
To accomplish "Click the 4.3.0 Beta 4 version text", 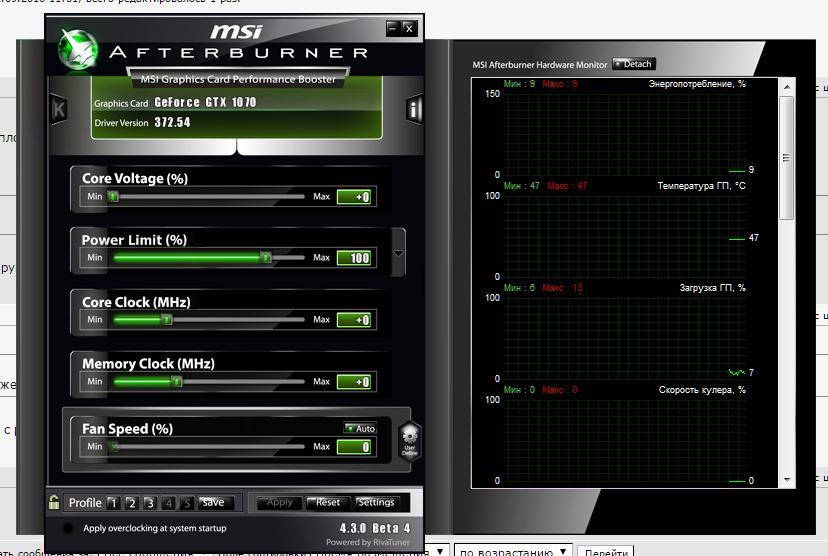I will (375, 528).
